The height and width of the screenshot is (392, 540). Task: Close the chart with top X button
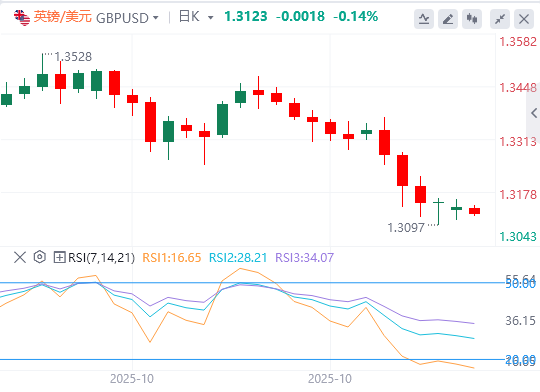tap(524, 19)
